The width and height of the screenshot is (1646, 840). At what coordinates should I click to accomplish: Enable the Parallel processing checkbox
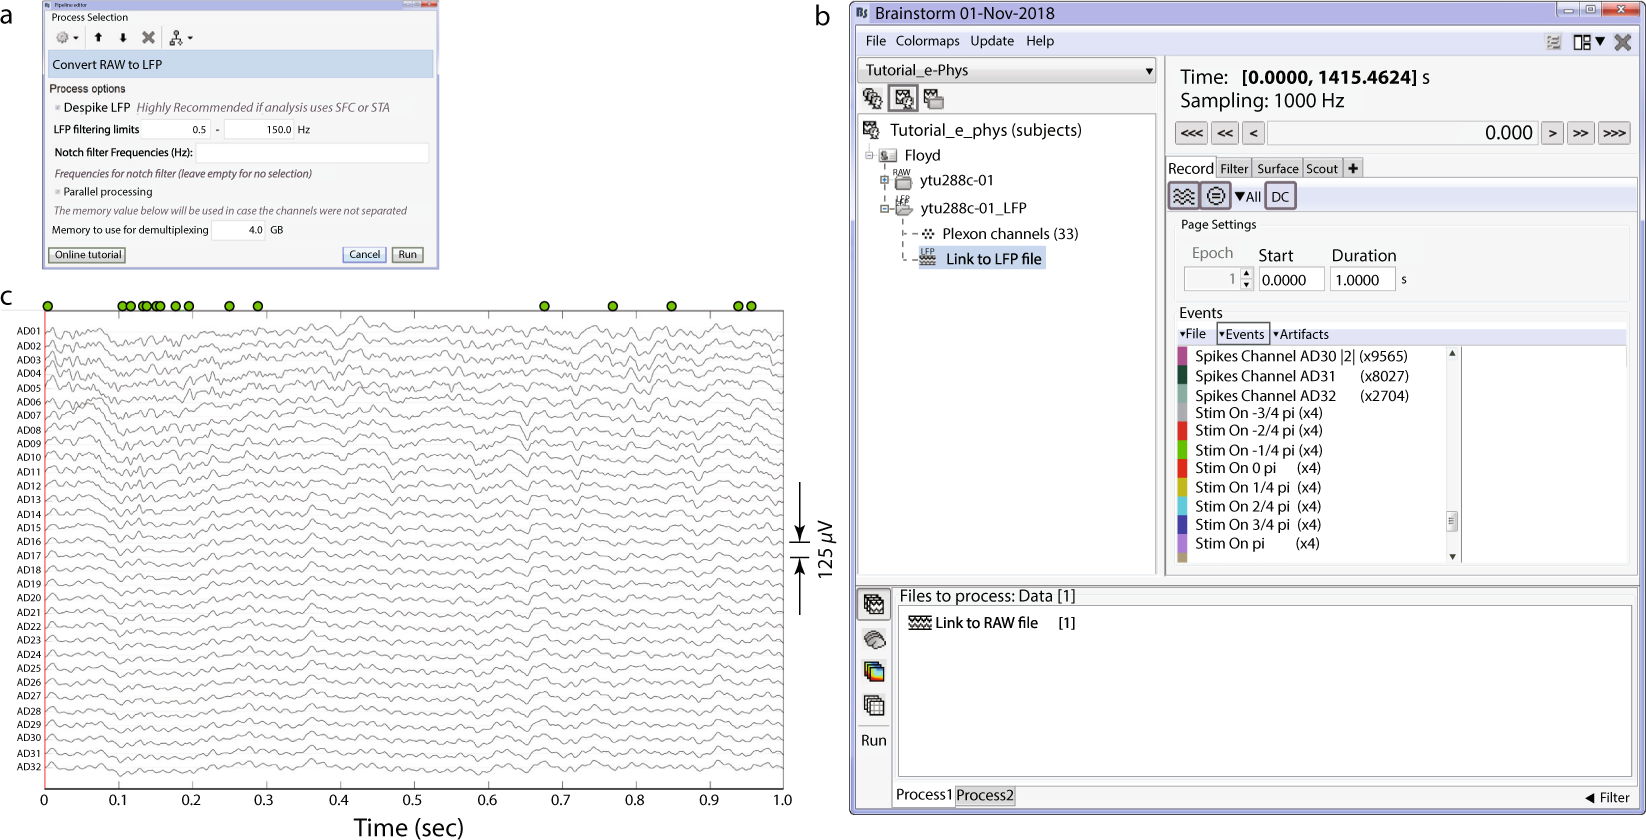[58, 192]
